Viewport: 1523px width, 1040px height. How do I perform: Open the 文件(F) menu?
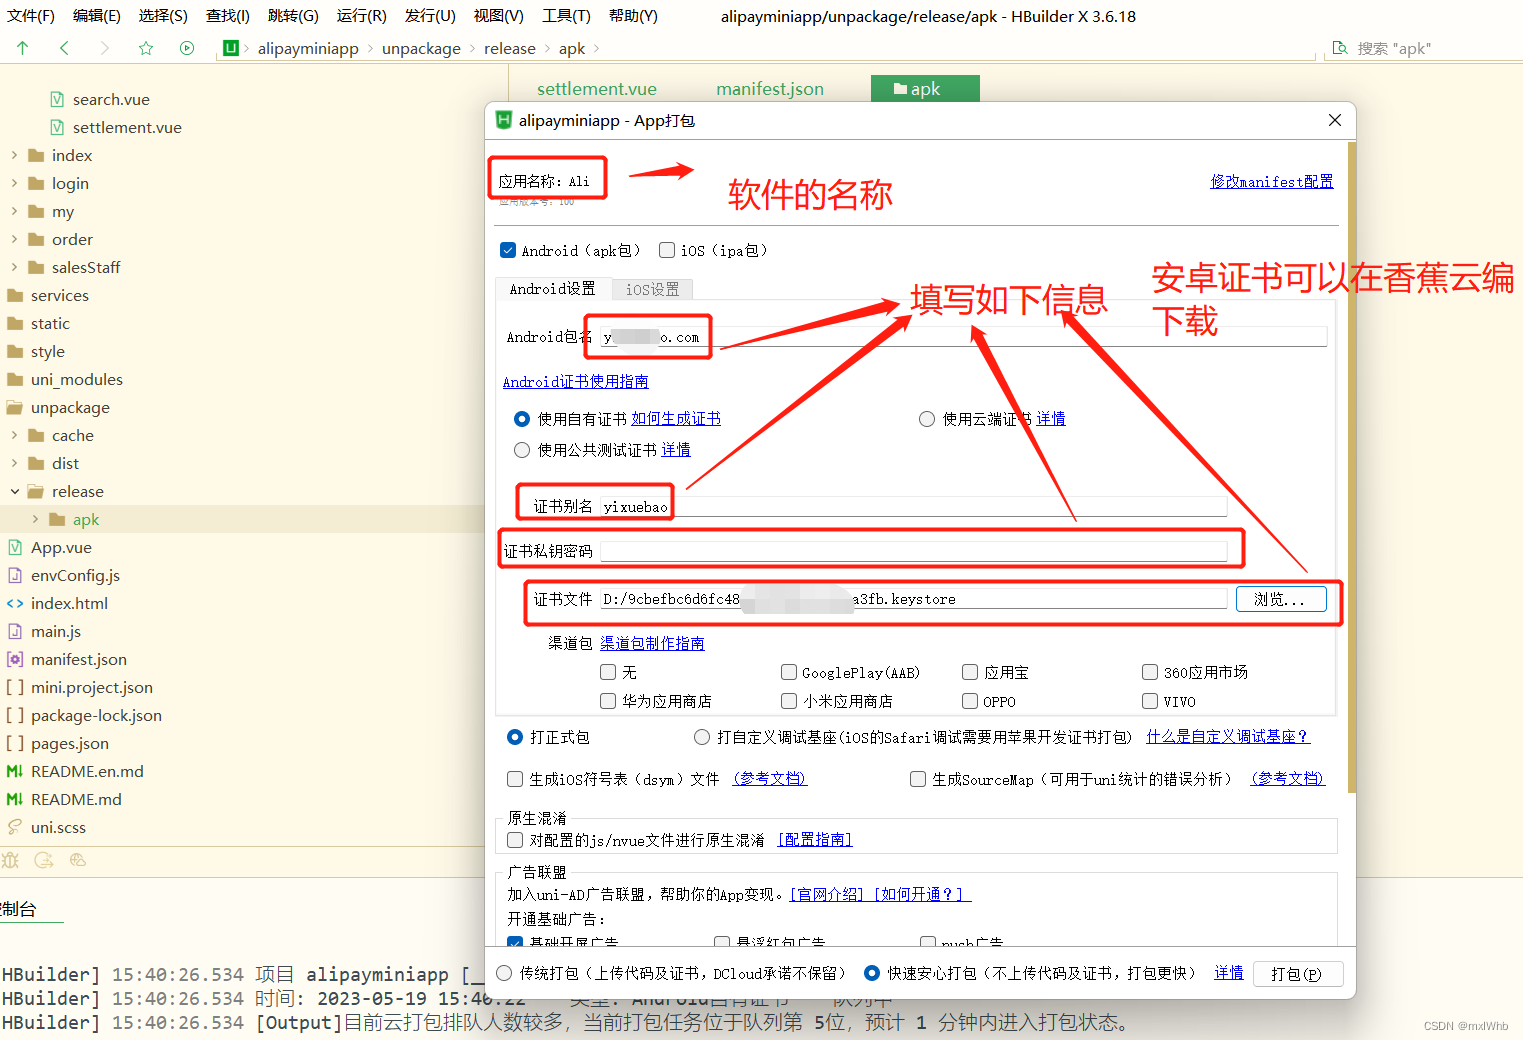pos(31,16)
